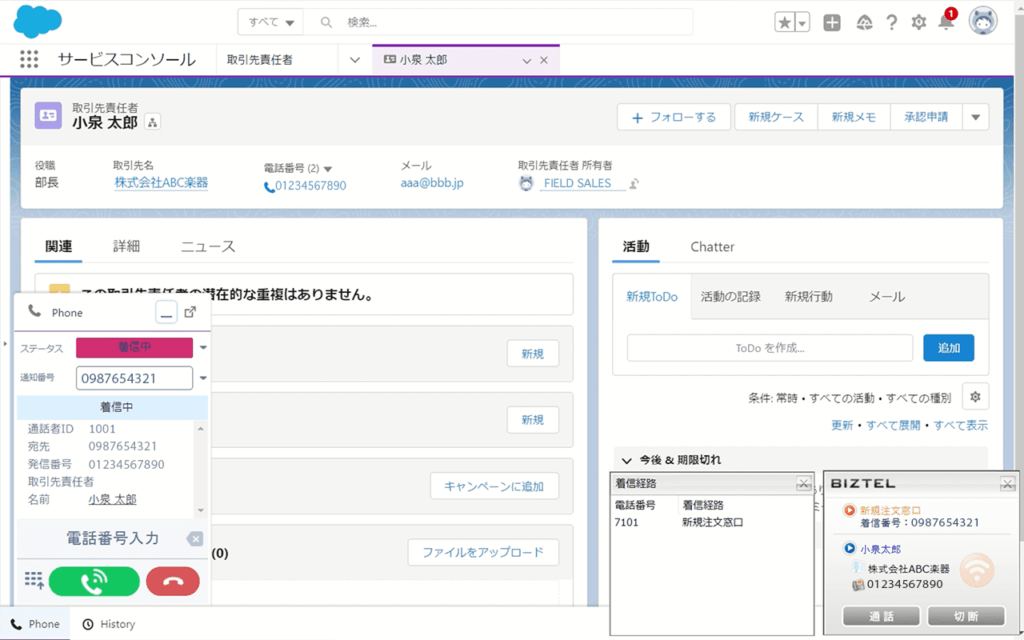Viewport: 1024px width, 640px height.
Task: Pop out the Phone softphone panel
Action: pyautogui.click(x=191, y=312)
